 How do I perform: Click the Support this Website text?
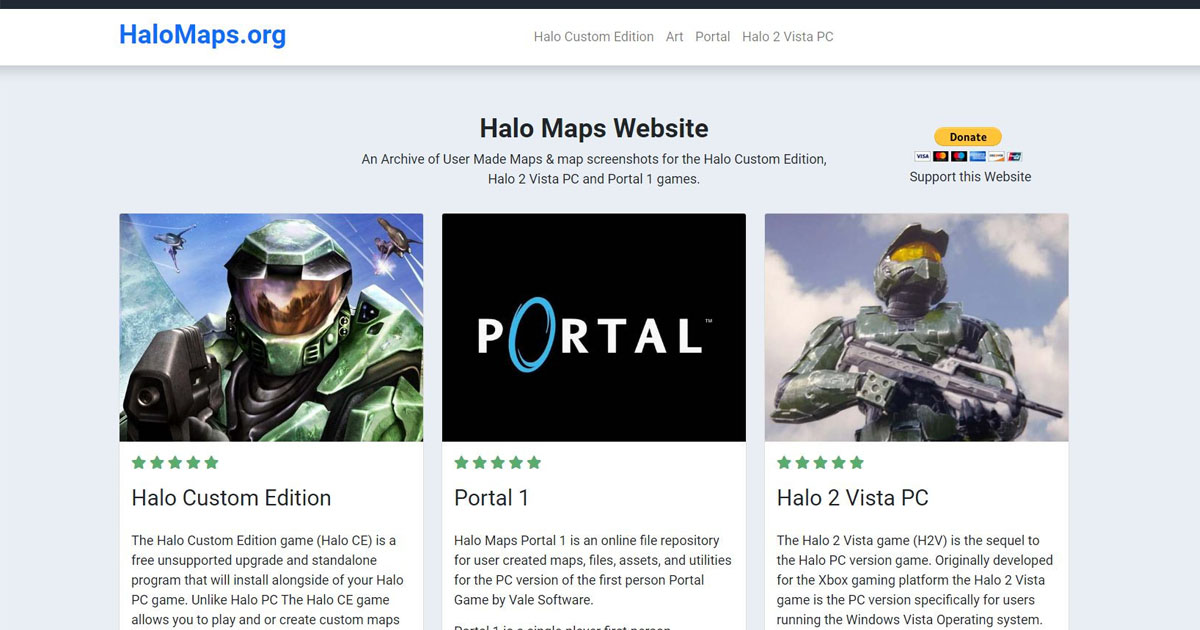970,176
